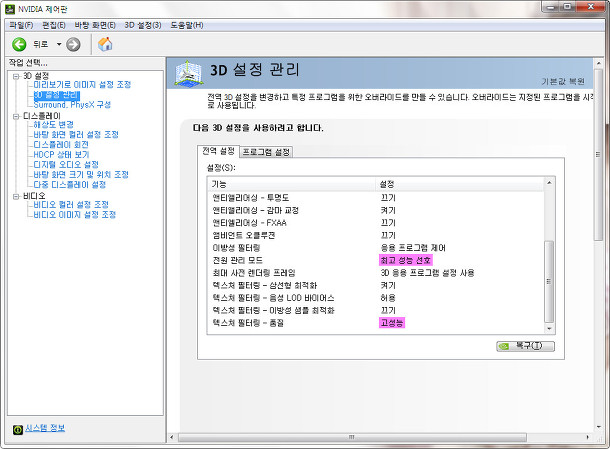Image resolution: width=610 pixels, height=449 pixels.
Task: Select 텍스처 필터링 - 삼선형 최적화 row
Action: (376, 285)
